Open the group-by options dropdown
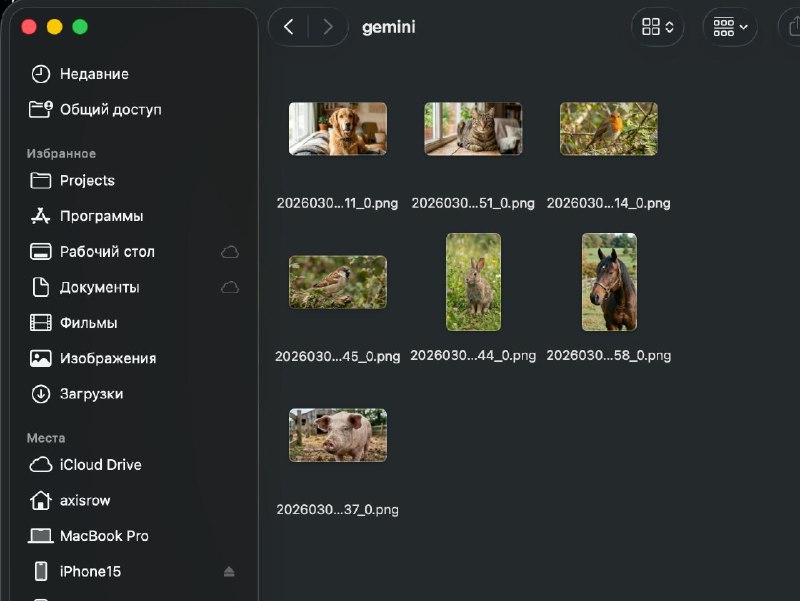 coord(730,27)
